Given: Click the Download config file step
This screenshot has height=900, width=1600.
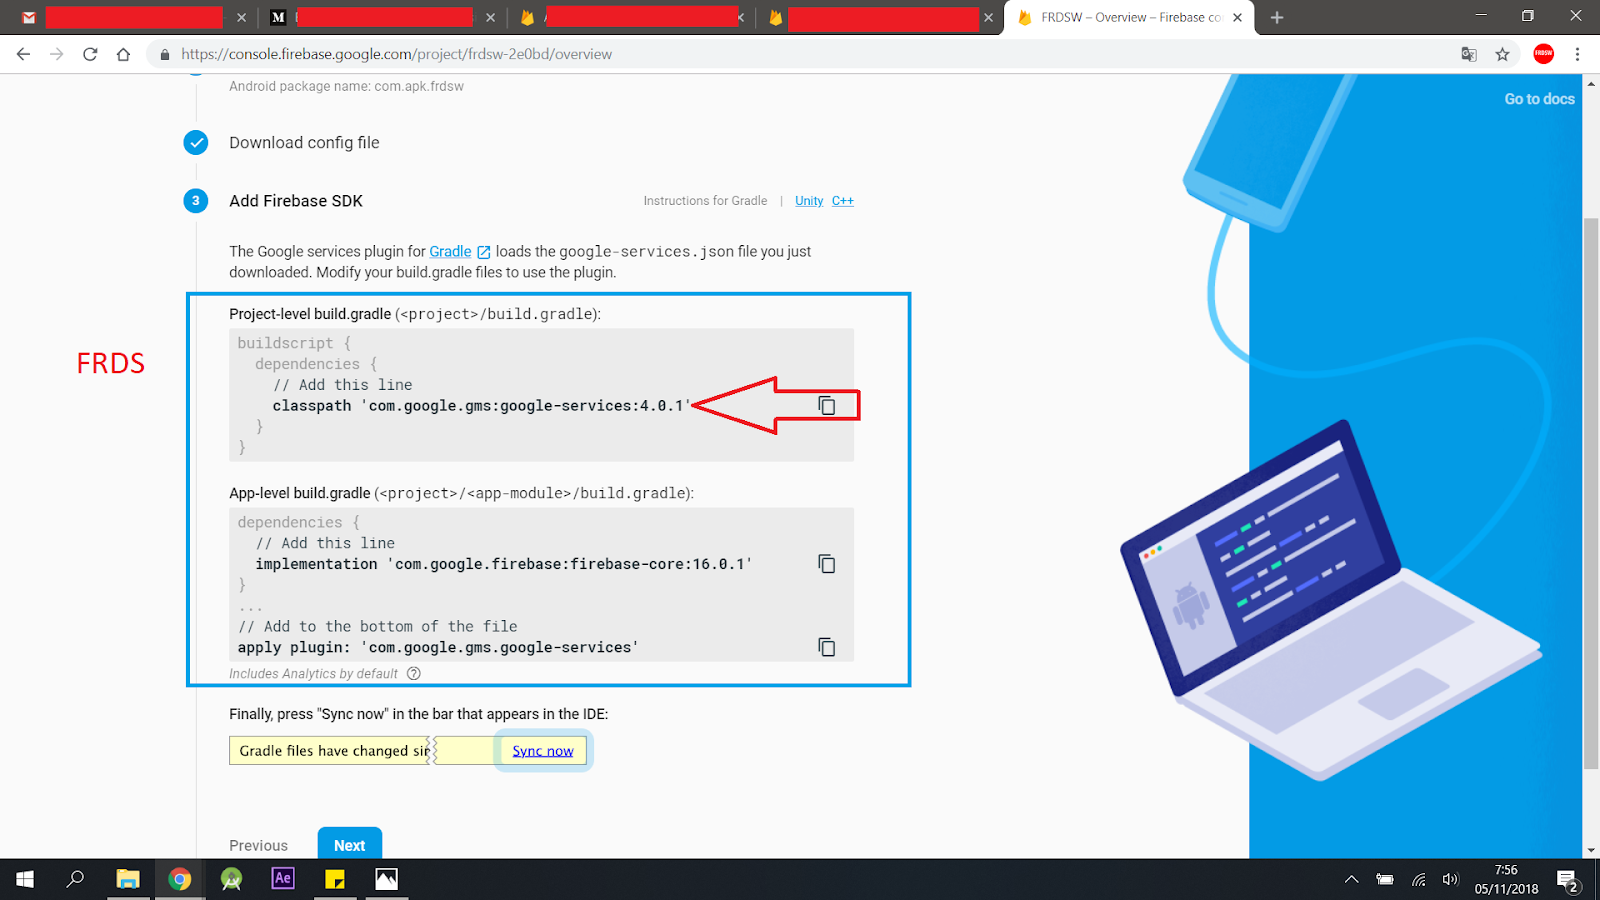Looking at the screenshot, I should click(304, 143).
